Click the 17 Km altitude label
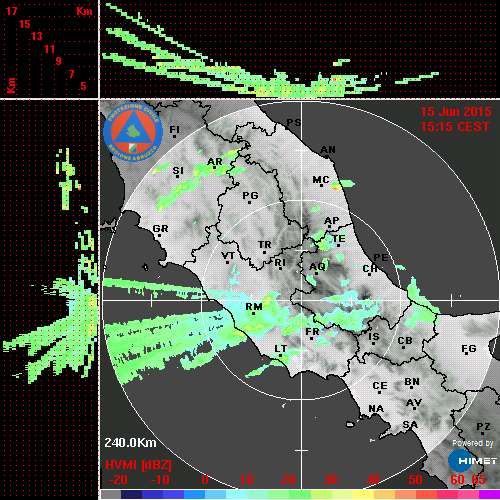Viewport: 500px width, 500px height. 11,11
